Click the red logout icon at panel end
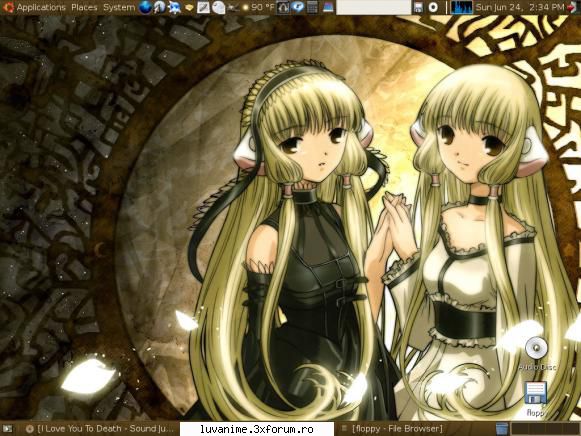 (573, 7)
